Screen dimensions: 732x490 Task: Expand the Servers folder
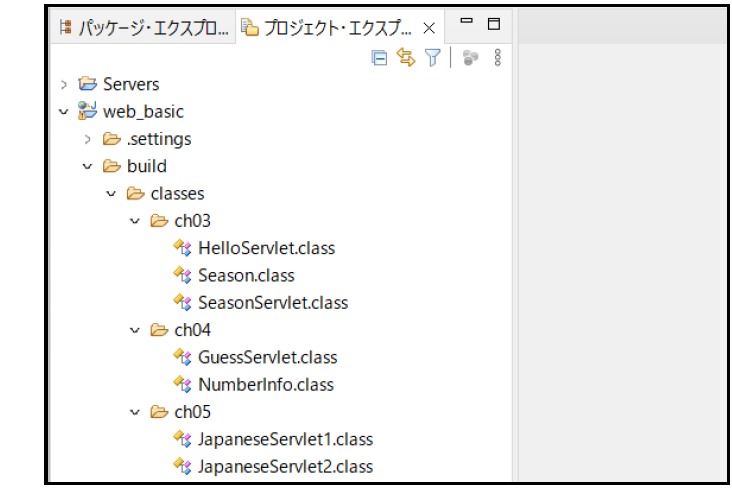click(65, 85)
